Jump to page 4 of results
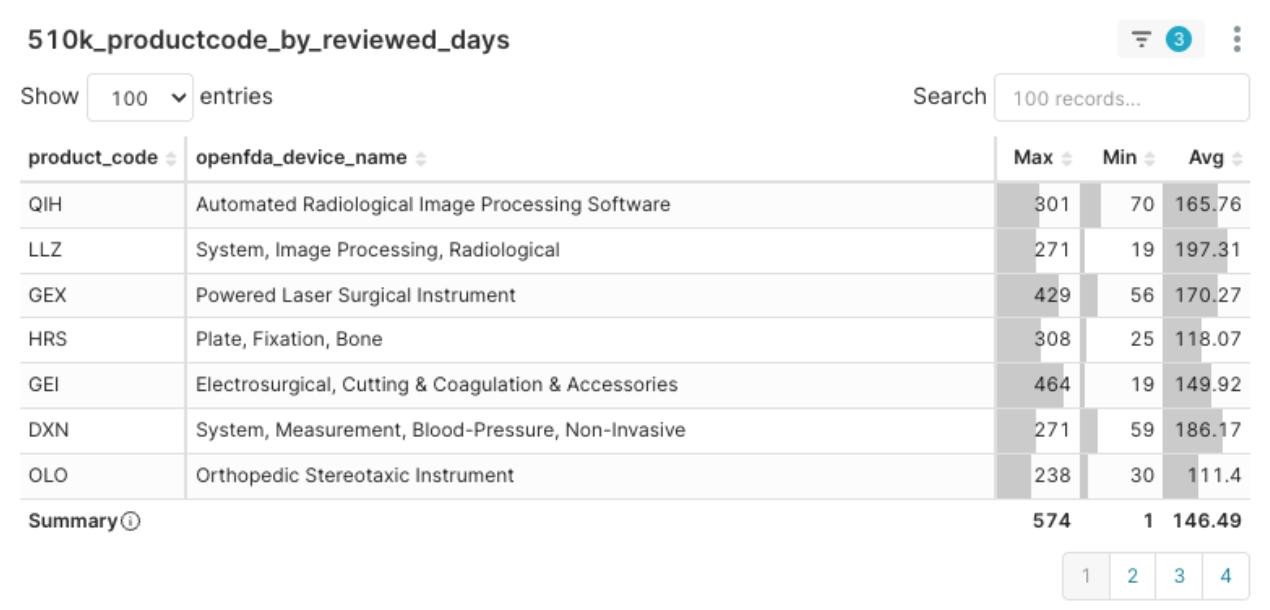This screenshot has height=610, width=1270. (x=1226, y=576)
